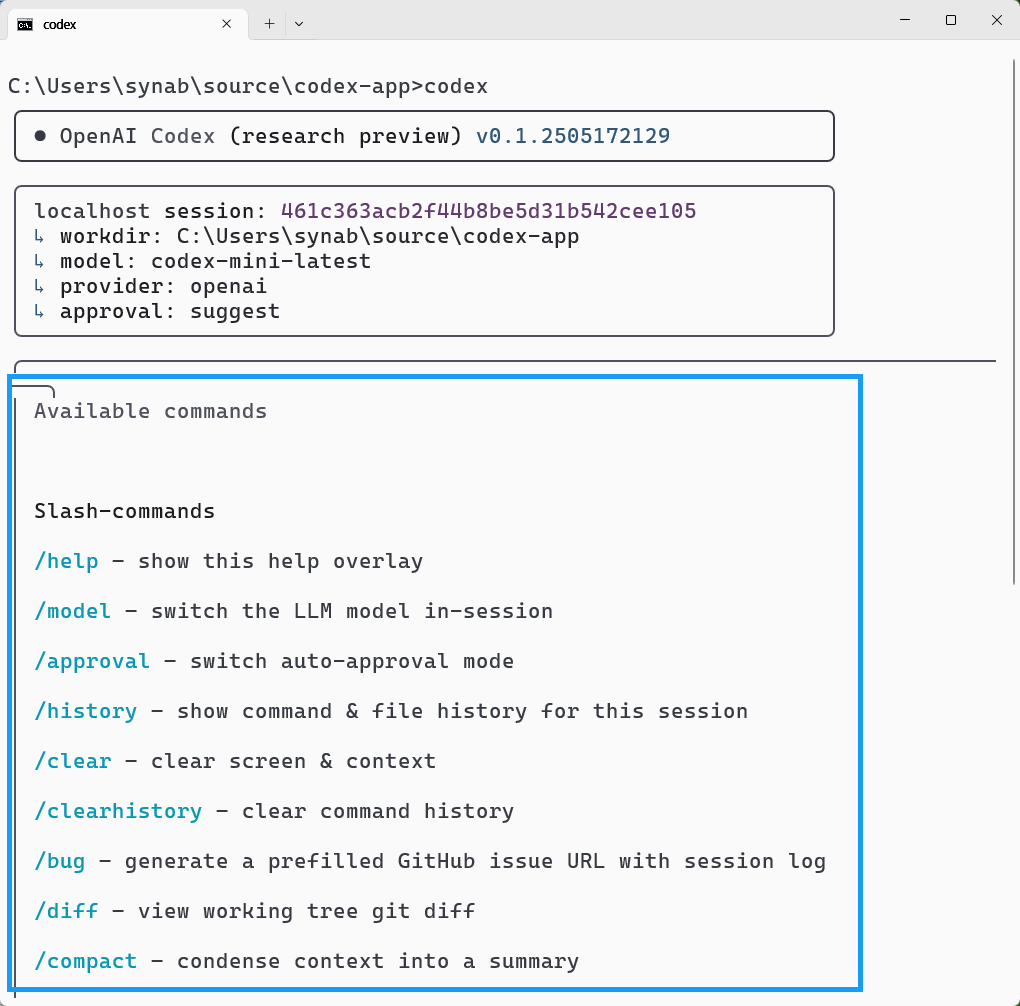Click the version number v0.1.2505172129
This screenshot has width=1020, height=1006.
[x=572, y=136]
